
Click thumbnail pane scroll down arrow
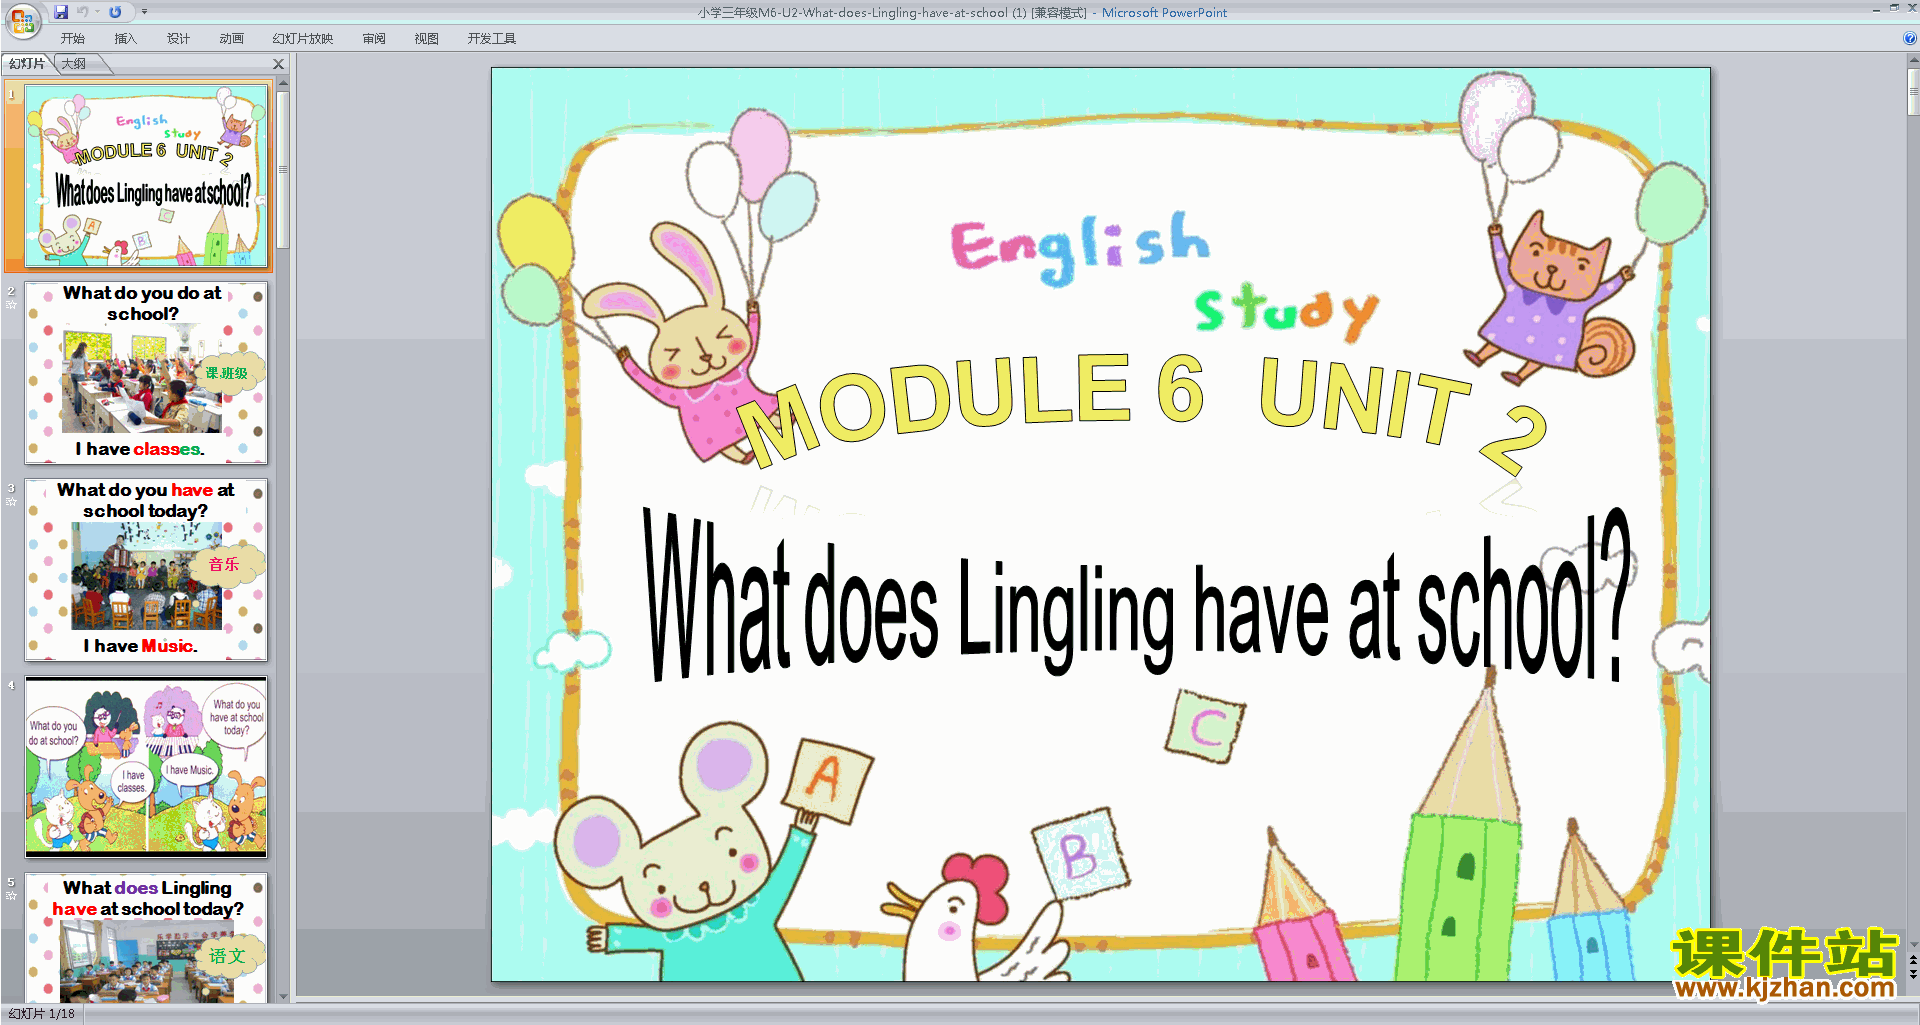(x=284, y=996)
